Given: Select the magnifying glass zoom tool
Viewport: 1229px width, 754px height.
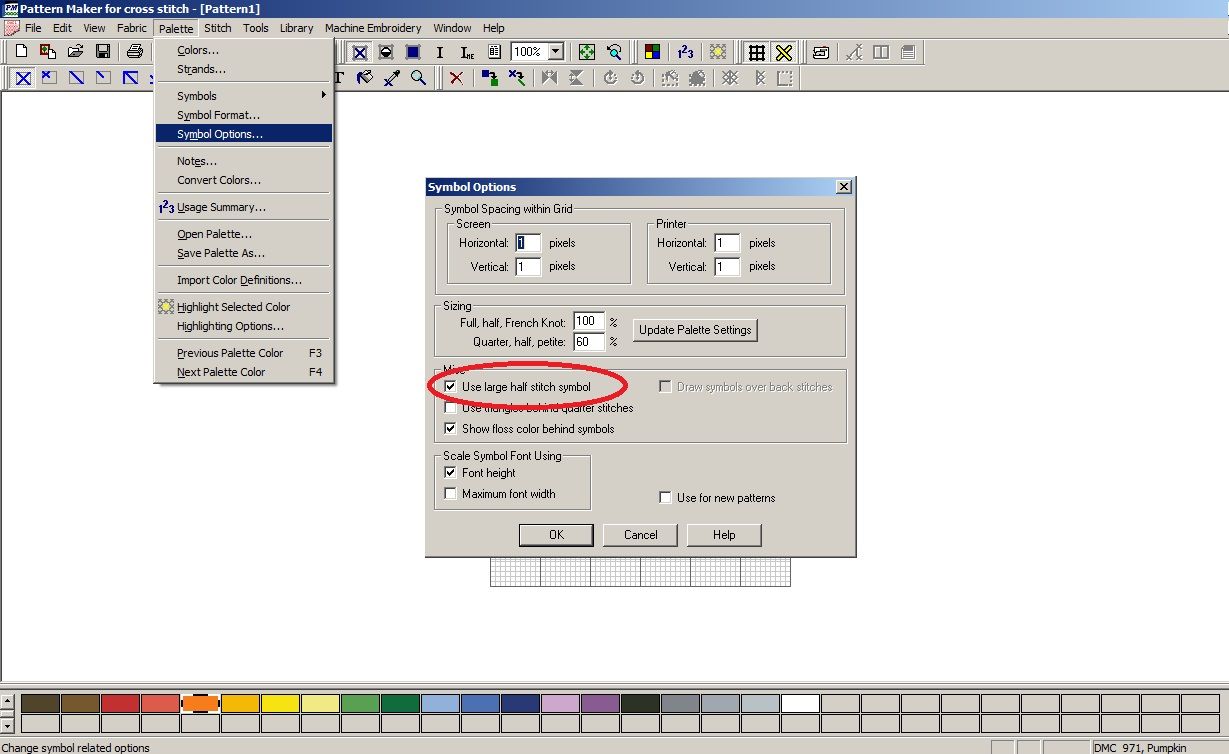Looking at the screenshot, I should [419, 77].
